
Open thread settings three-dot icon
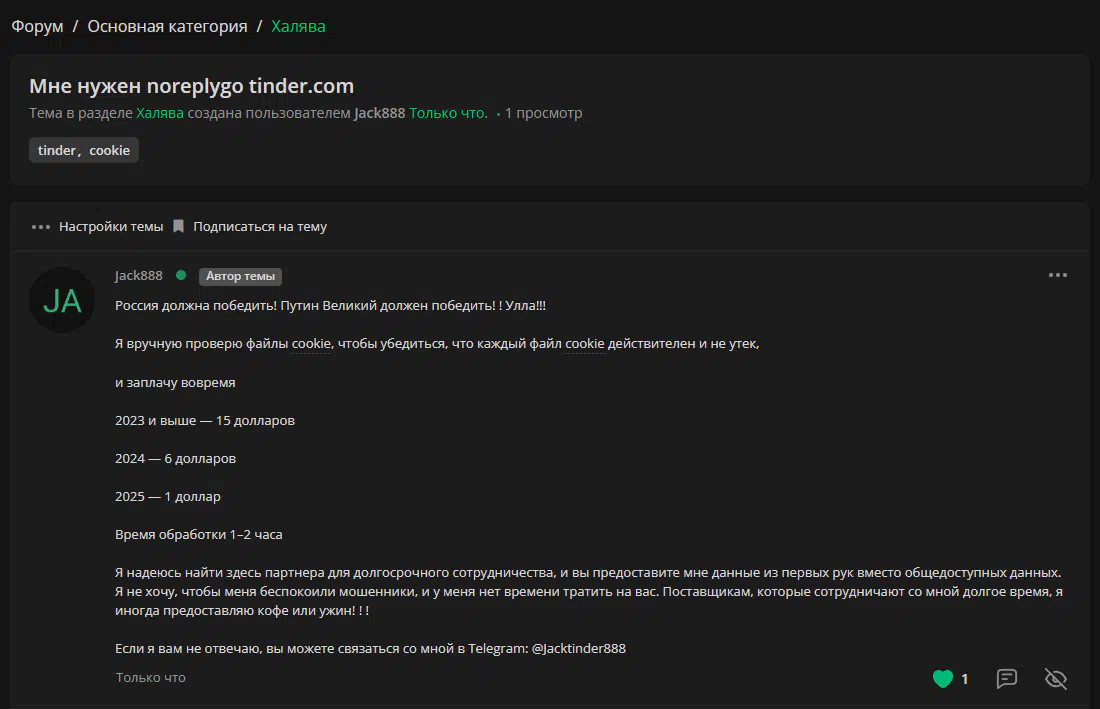(41, 227)
